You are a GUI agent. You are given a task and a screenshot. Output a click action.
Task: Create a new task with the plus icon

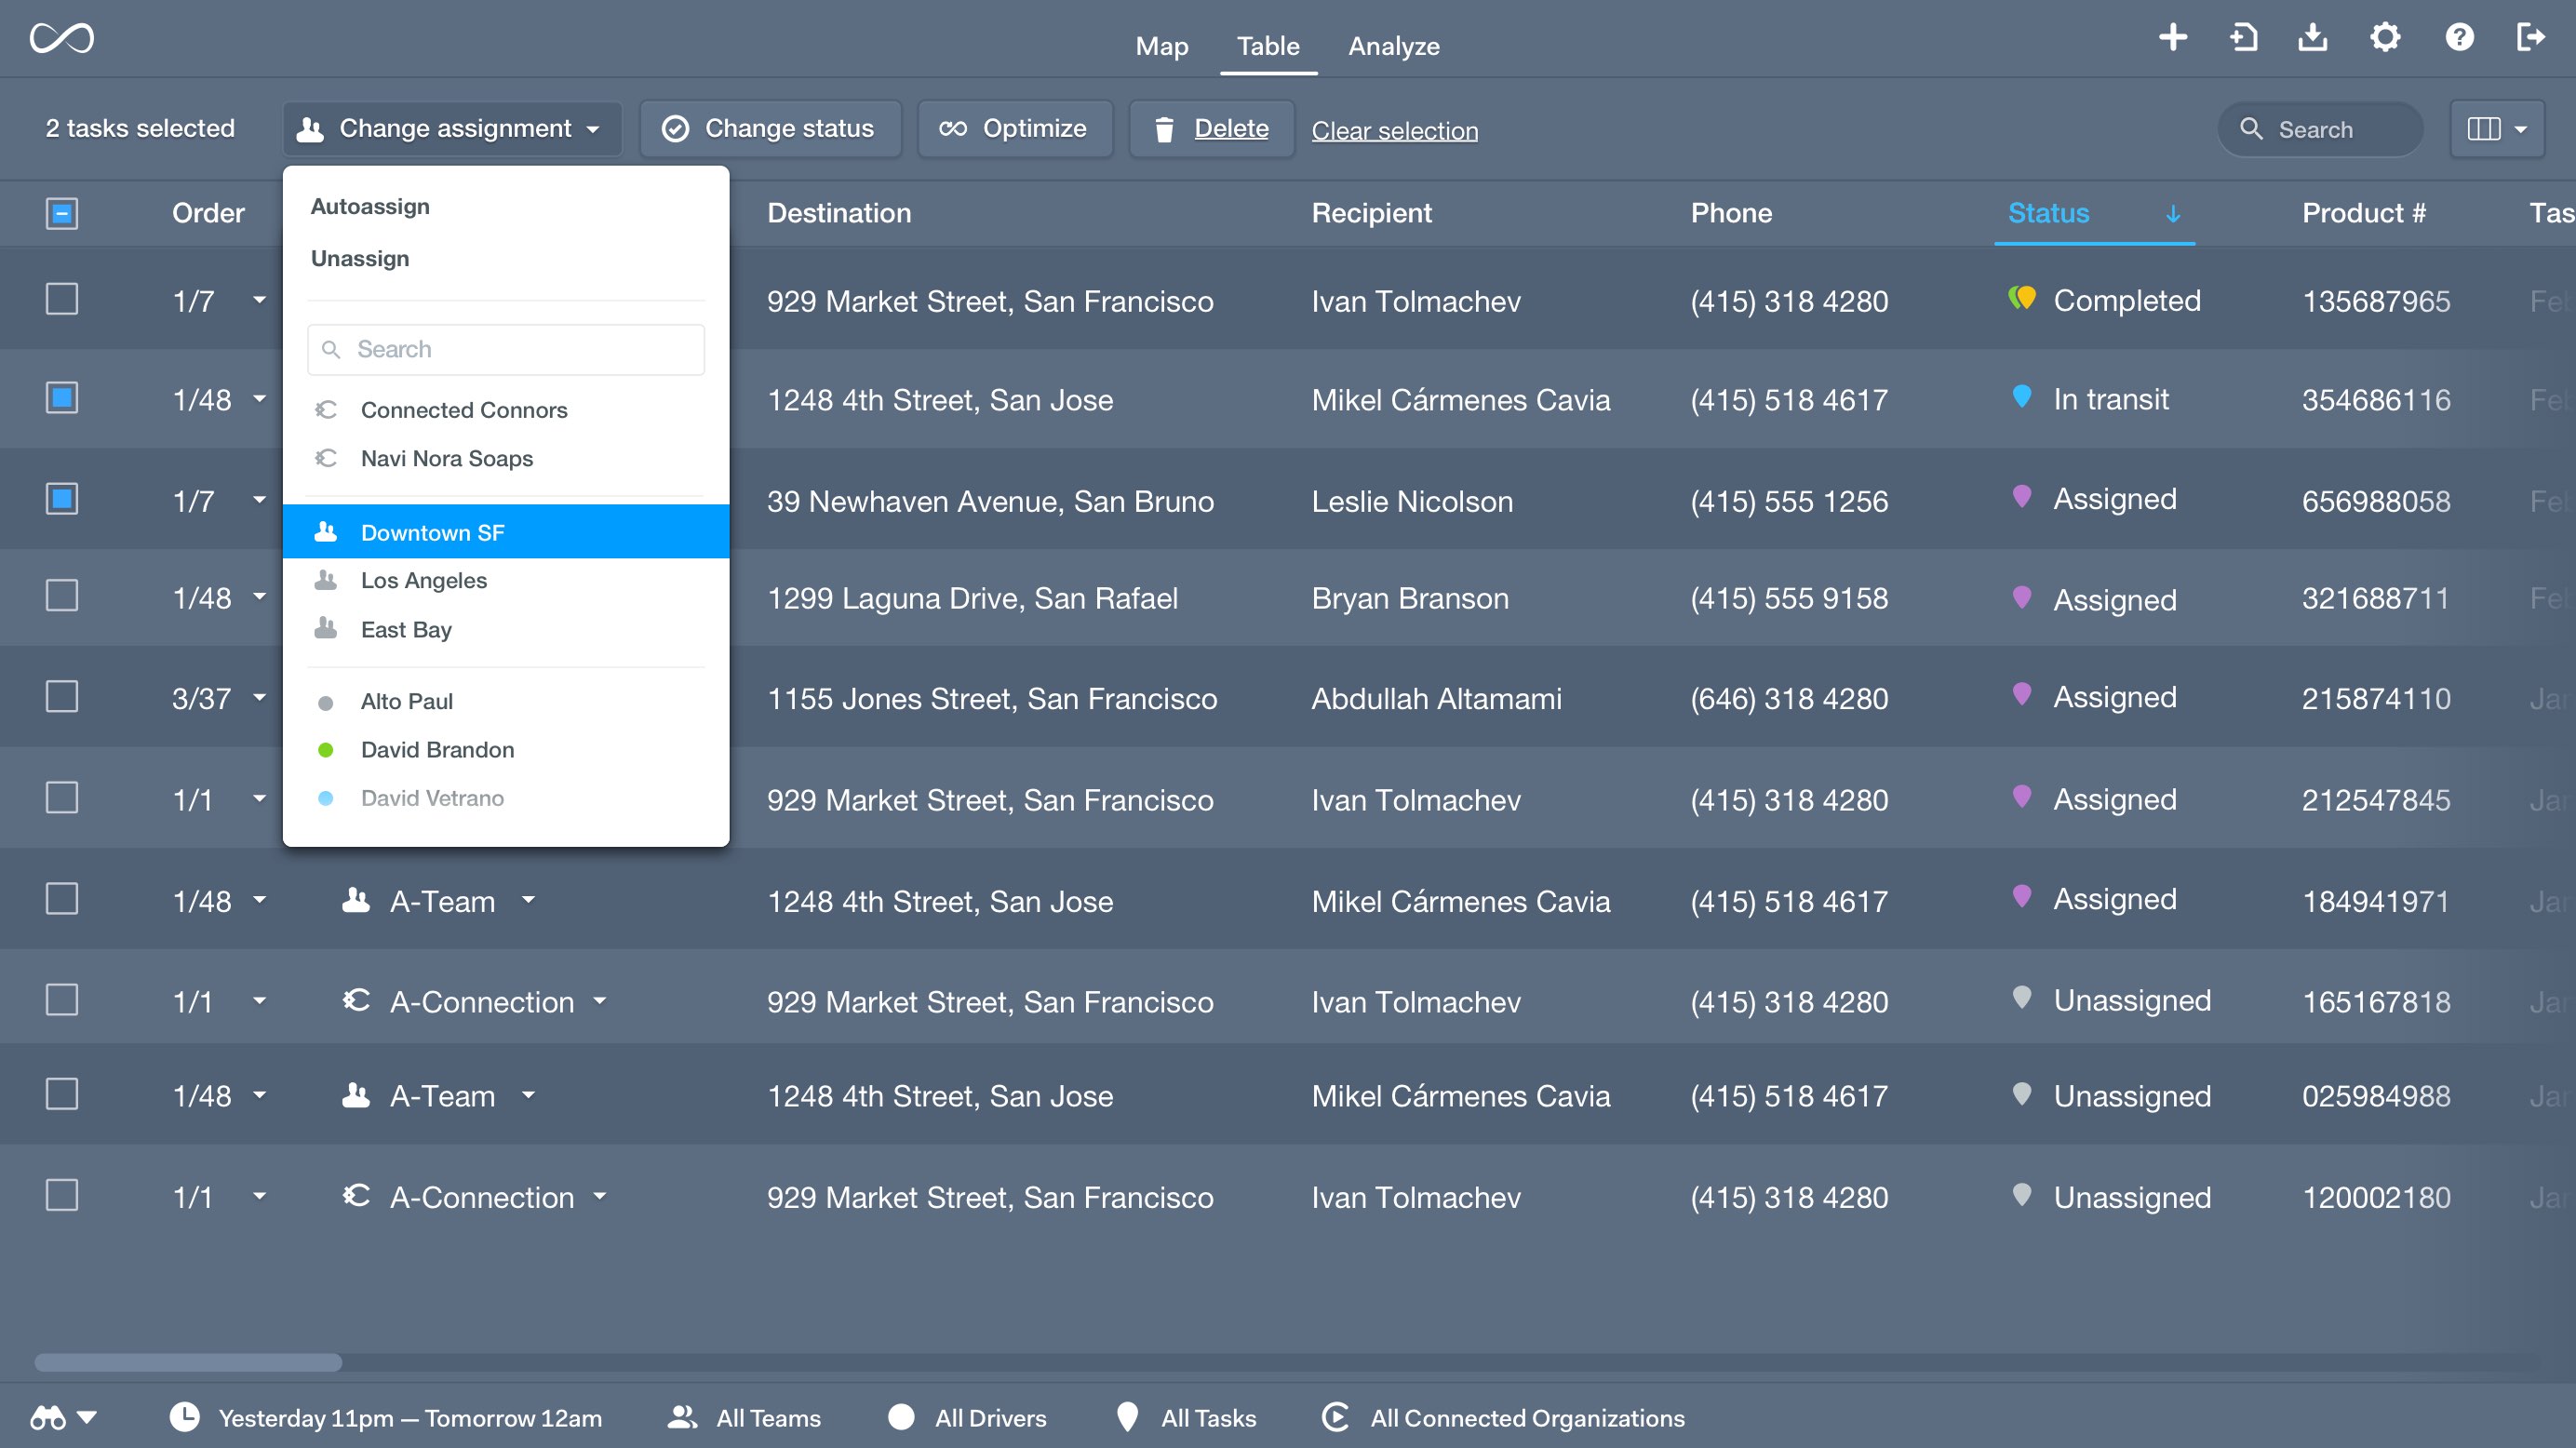[x=2173, y=37]
